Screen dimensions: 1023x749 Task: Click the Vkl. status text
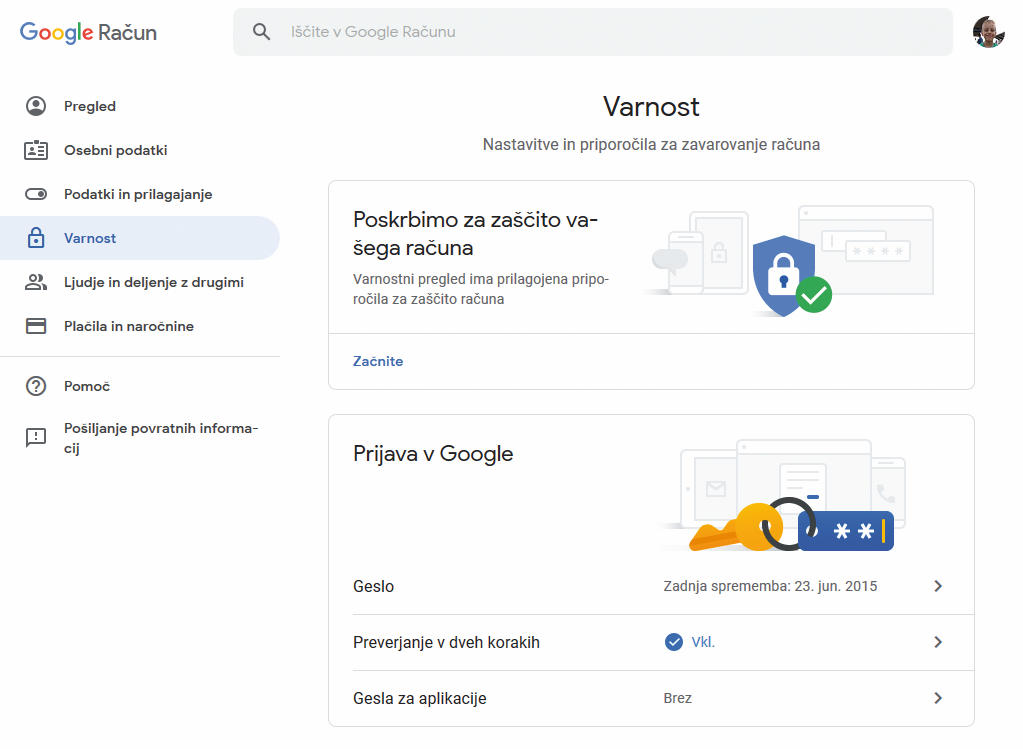(703, 642)
